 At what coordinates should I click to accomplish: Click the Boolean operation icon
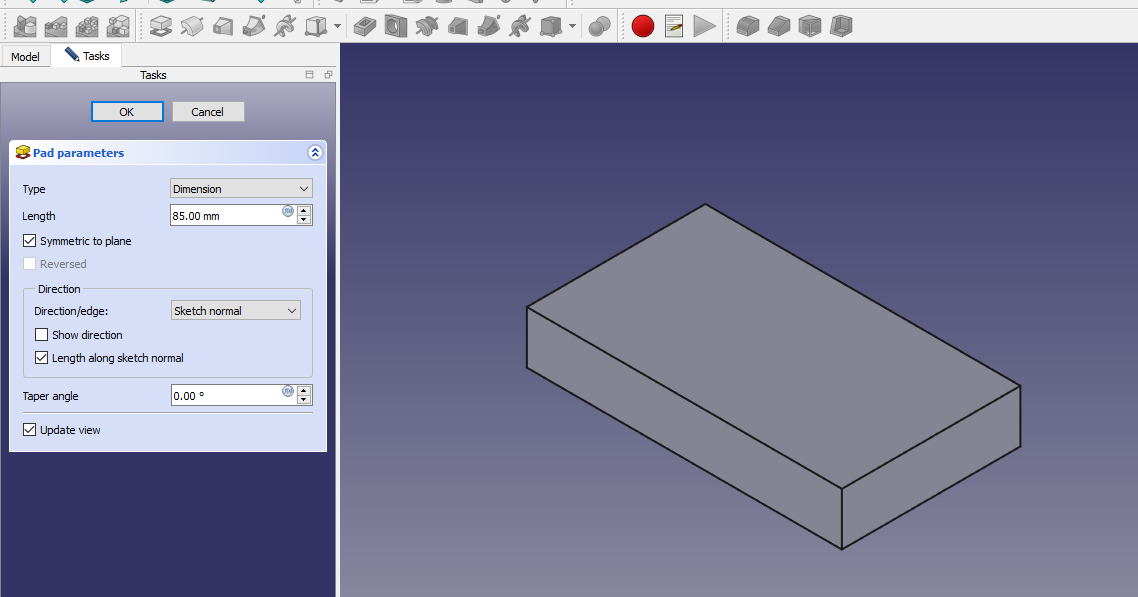tap(599, 26)
